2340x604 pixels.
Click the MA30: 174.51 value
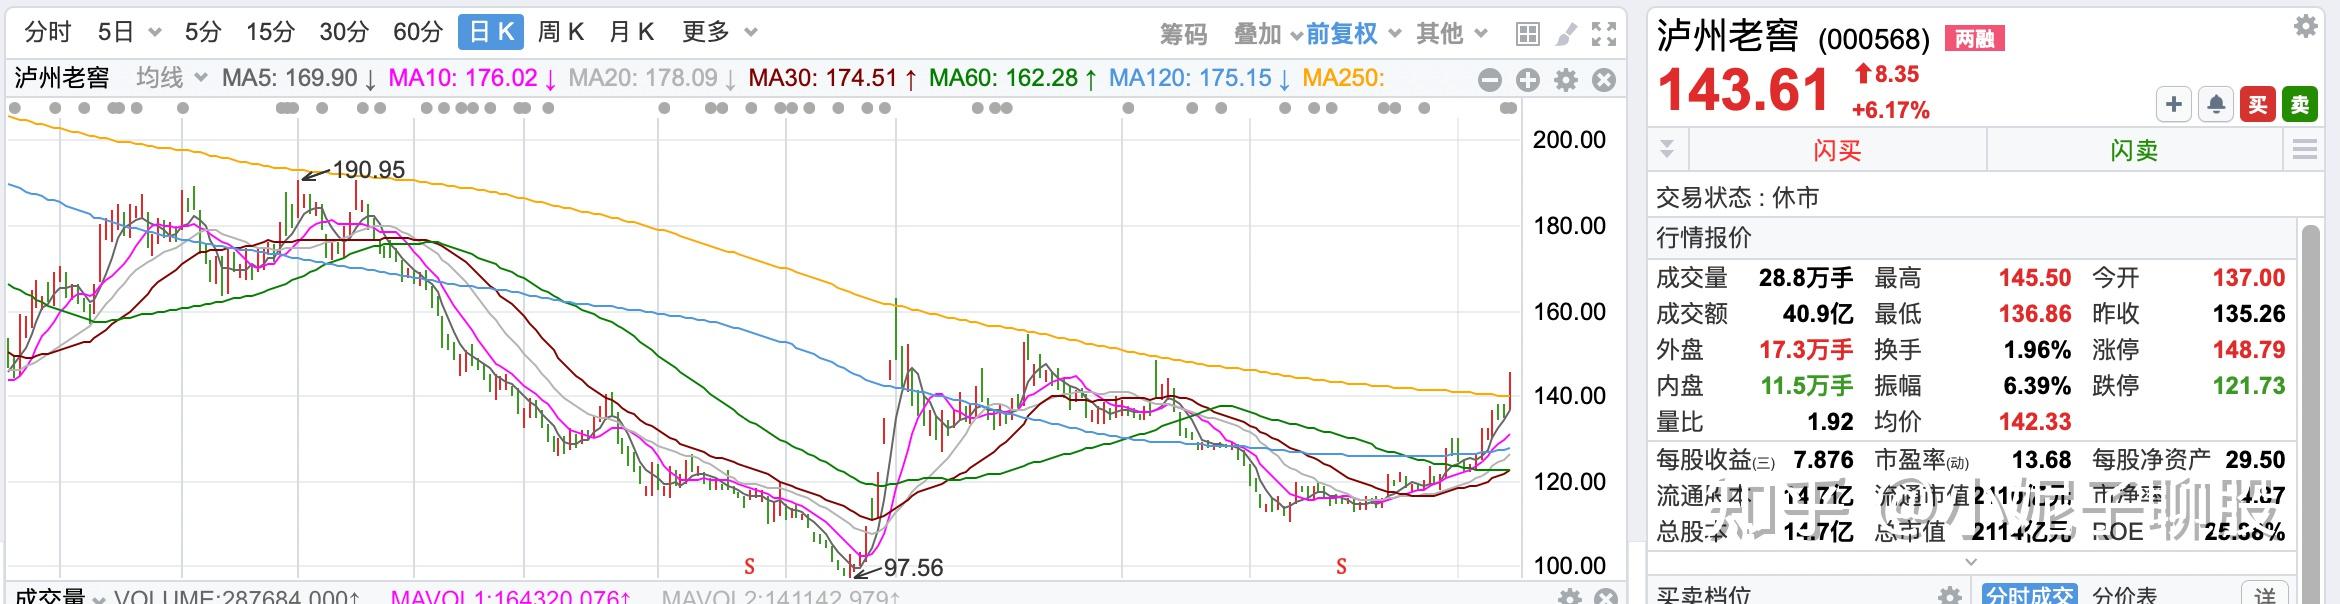pos(832,78)
